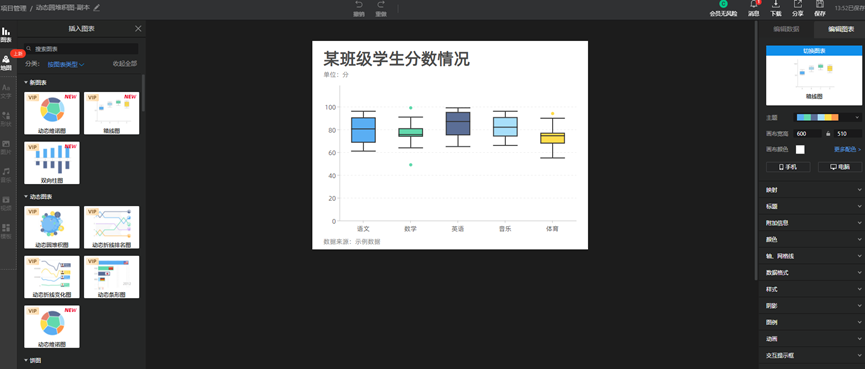Expand the 附加信息 settings section
The image size is (865, 369).
tap(812, 223)
